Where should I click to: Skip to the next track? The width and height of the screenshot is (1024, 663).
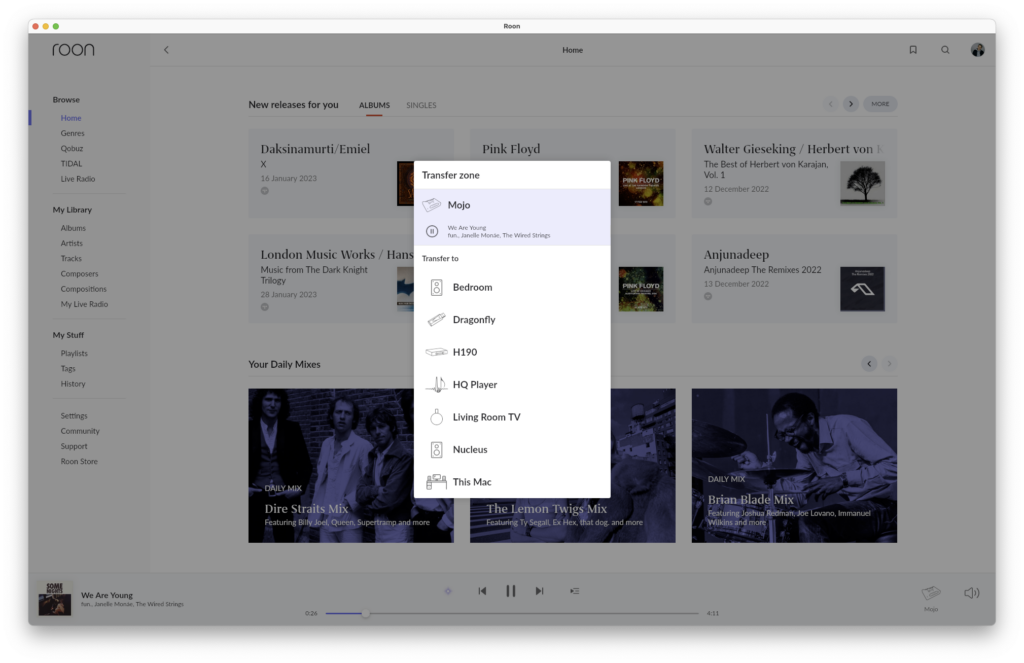point(539,591)
